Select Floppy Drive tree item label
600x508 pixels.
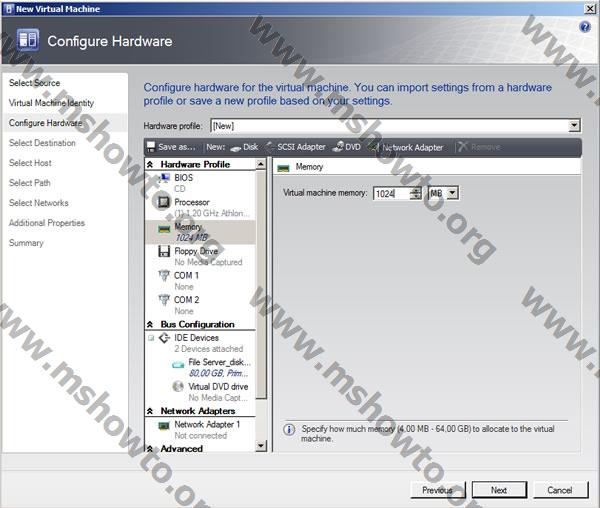(196, 251)
